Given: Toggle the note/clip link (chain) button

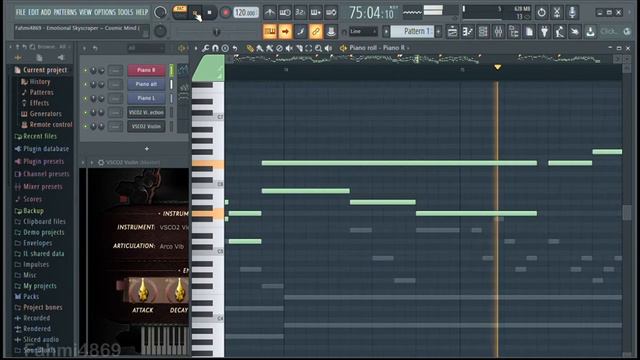Looking at the screenshot, I should [316, 31].
